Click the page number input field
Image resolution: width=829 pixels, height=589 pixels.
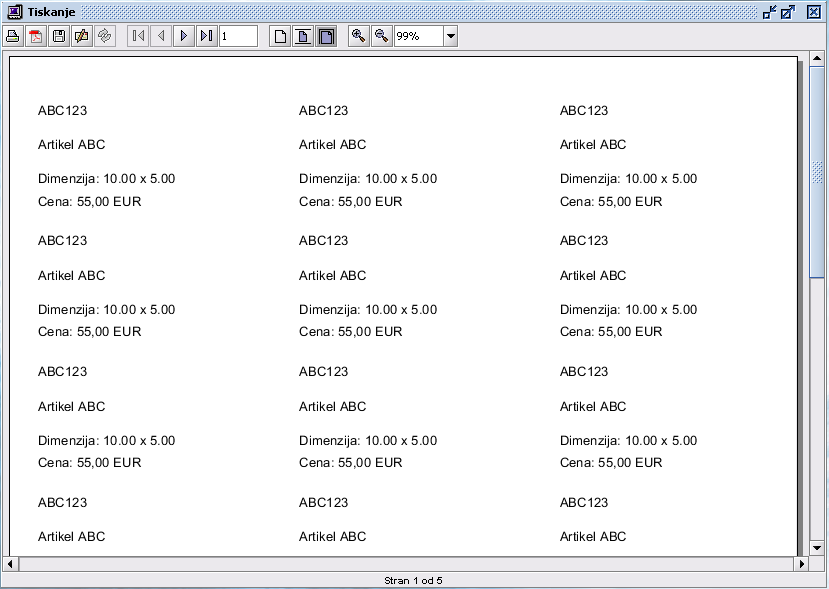pos(238,36)
